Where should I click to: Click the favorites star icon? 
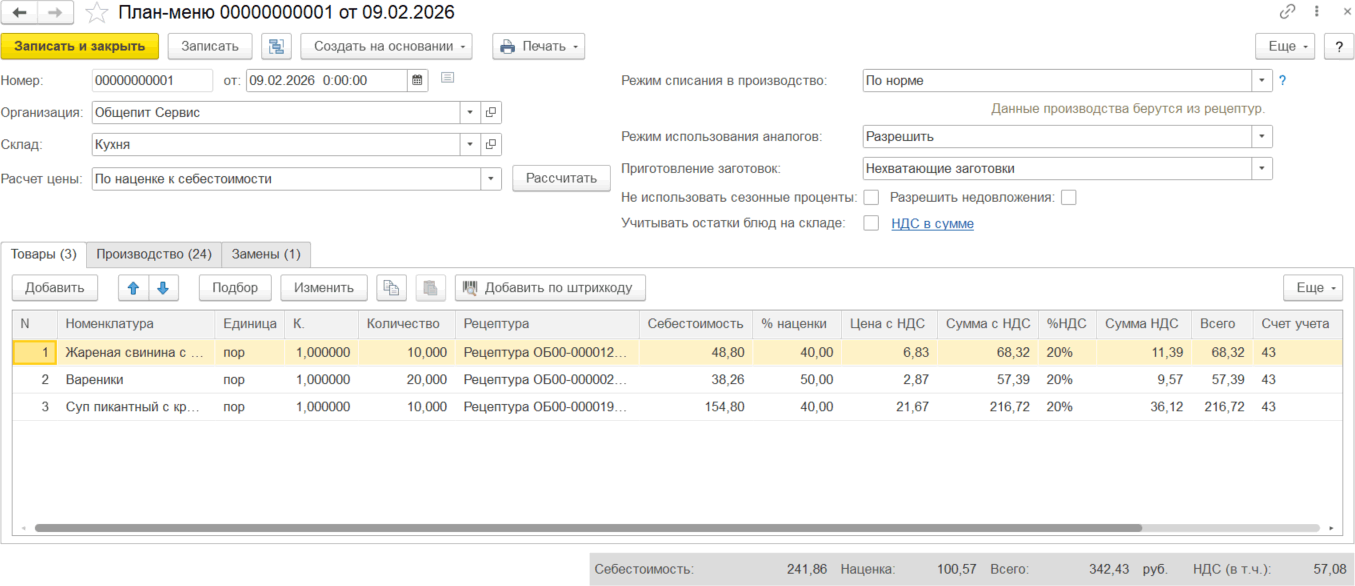click(x=97, y=13)
